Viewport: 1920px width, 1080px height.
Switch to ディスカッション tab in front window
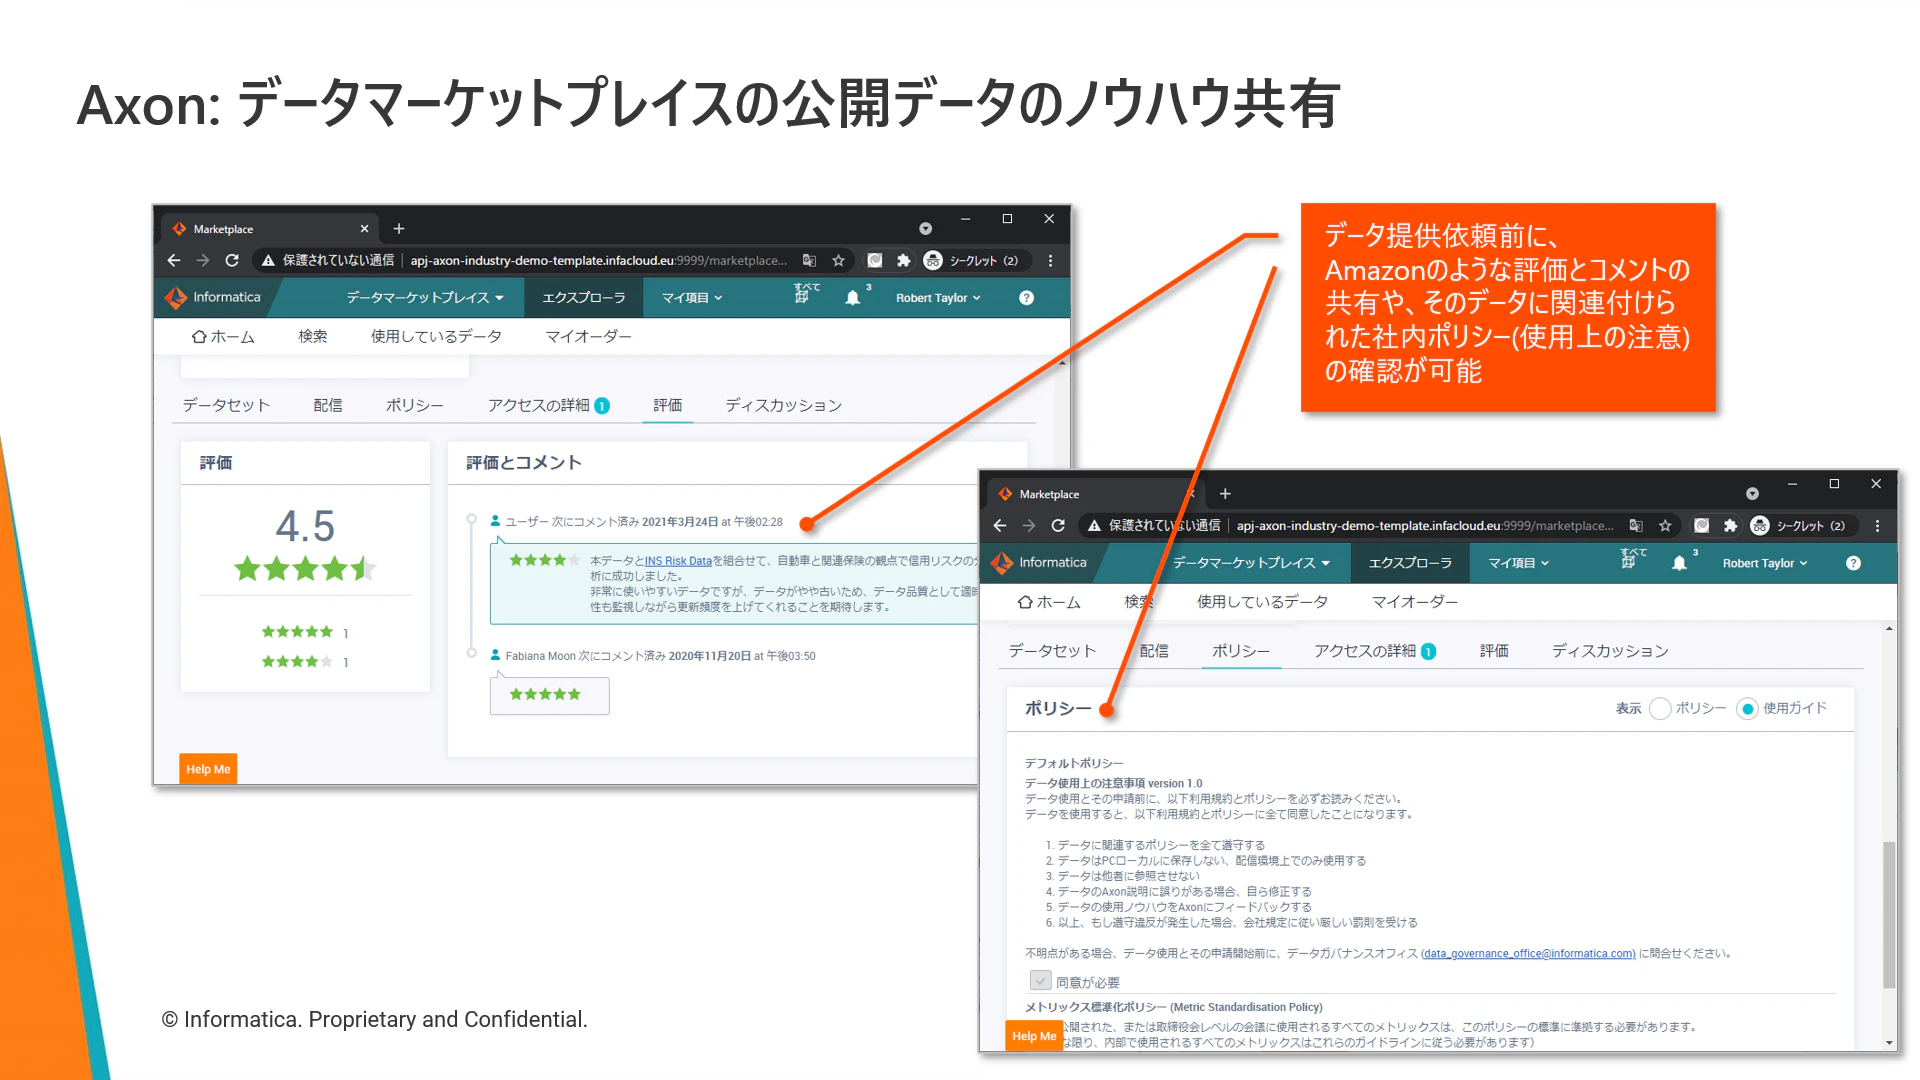[1610, 651]
